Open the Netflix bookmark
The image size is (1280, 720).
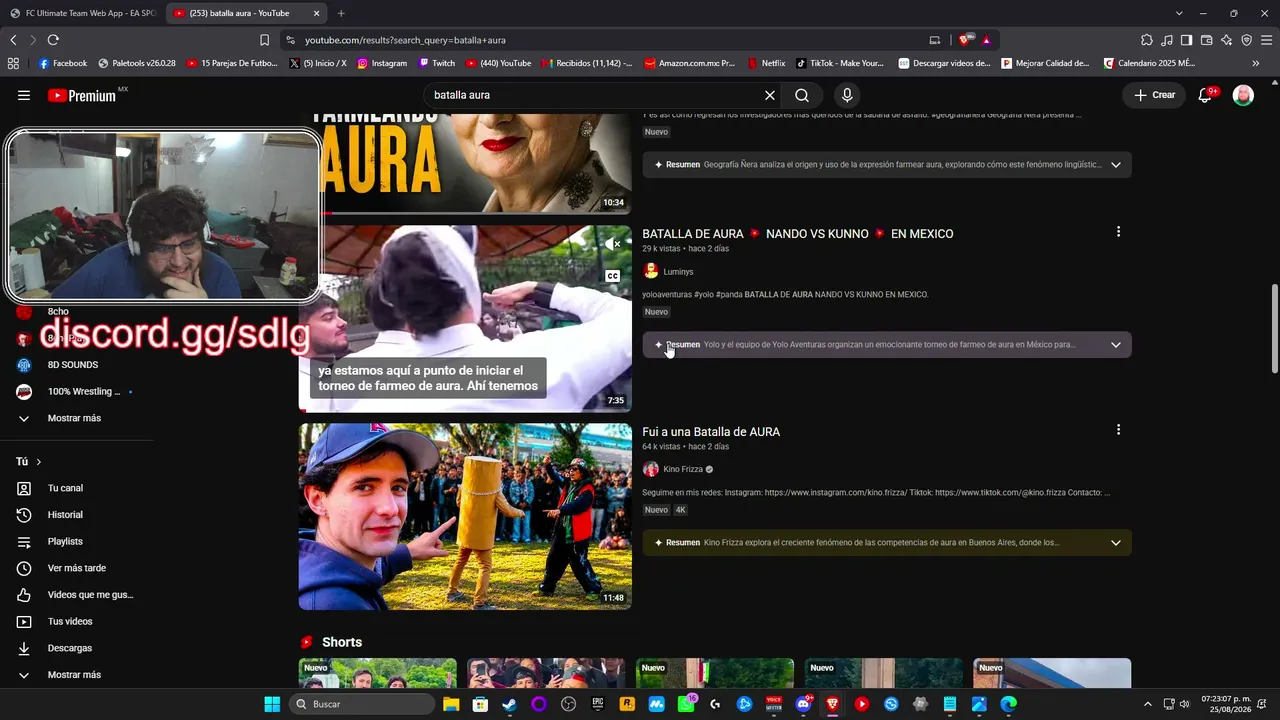(766, 63)
